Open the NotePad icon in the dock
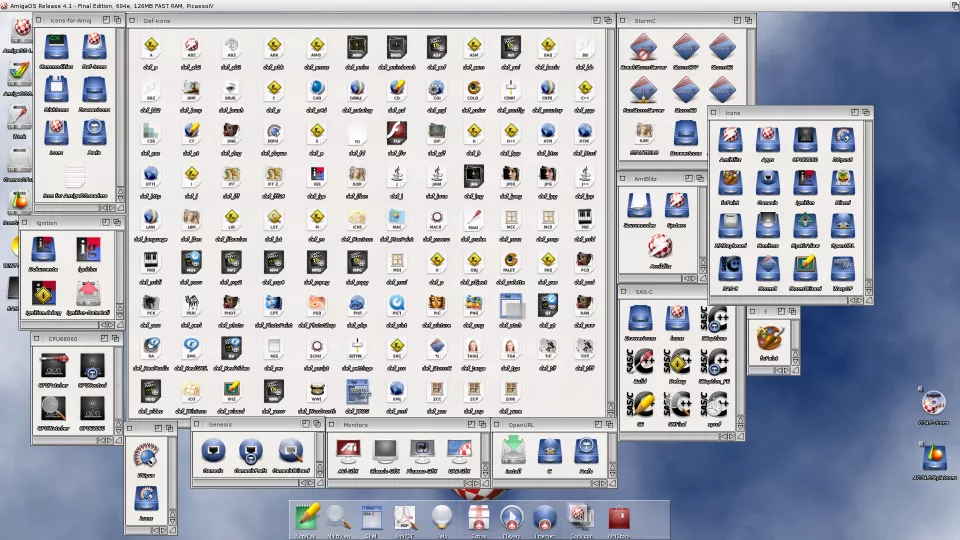This screenshot has height=540, width=960. click(306, 517)
